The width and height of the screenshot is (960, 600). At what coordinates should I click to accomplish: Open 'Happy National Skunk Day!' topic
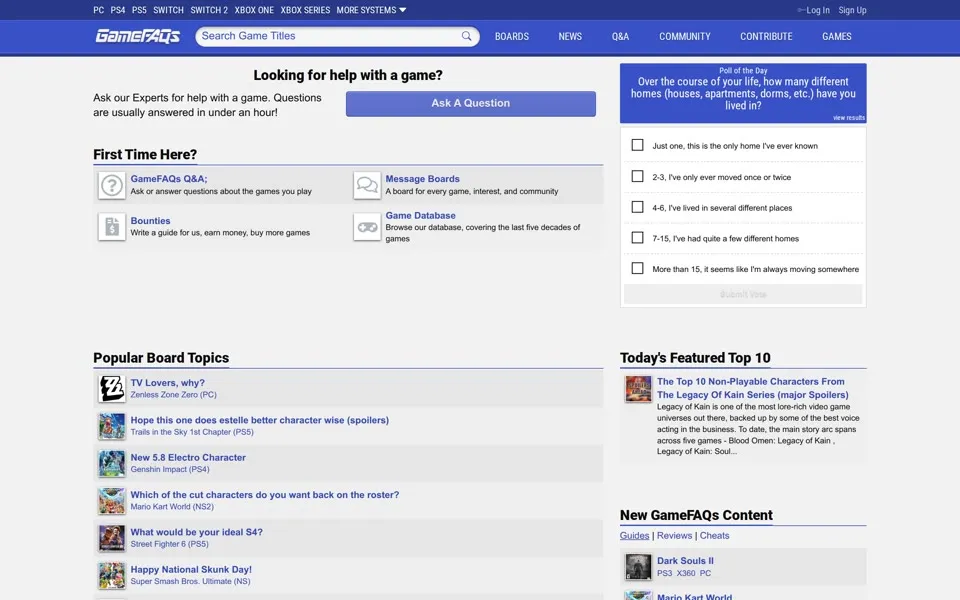click(x=191, y=569)
